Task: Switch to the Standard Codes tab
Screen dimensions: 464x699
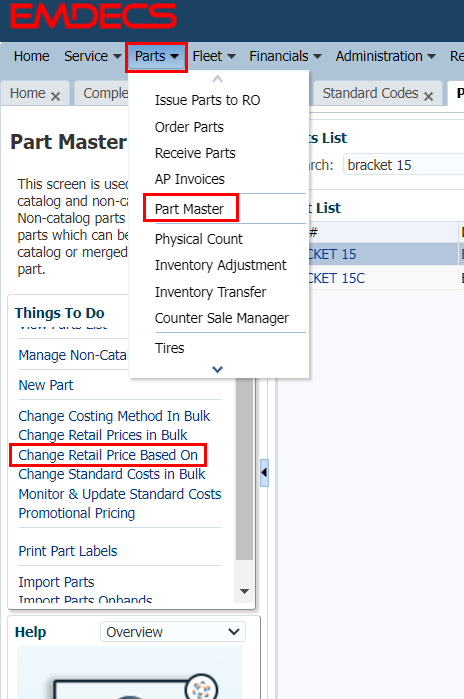Action: pyautogui.click(x=370, y=93)
